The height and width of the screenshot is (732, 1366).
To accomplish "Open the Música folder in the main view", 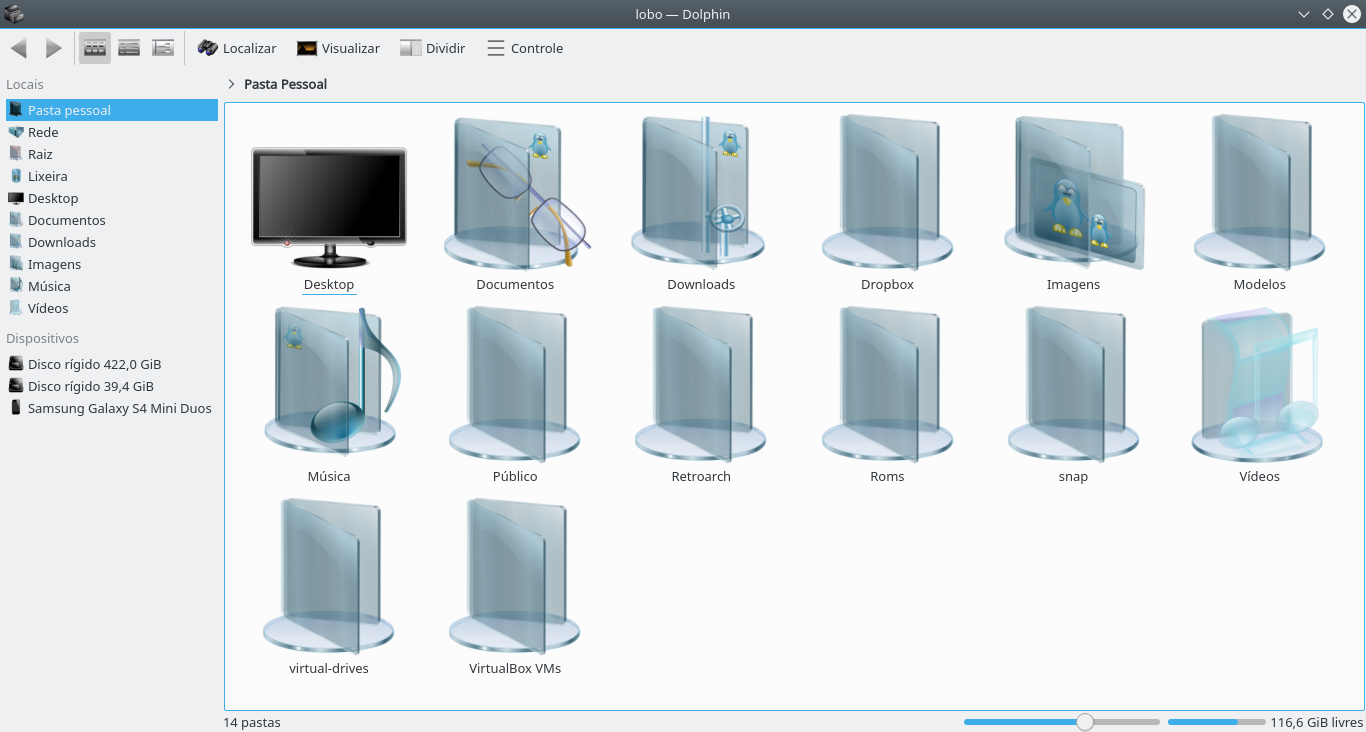I will click(329, 385).
